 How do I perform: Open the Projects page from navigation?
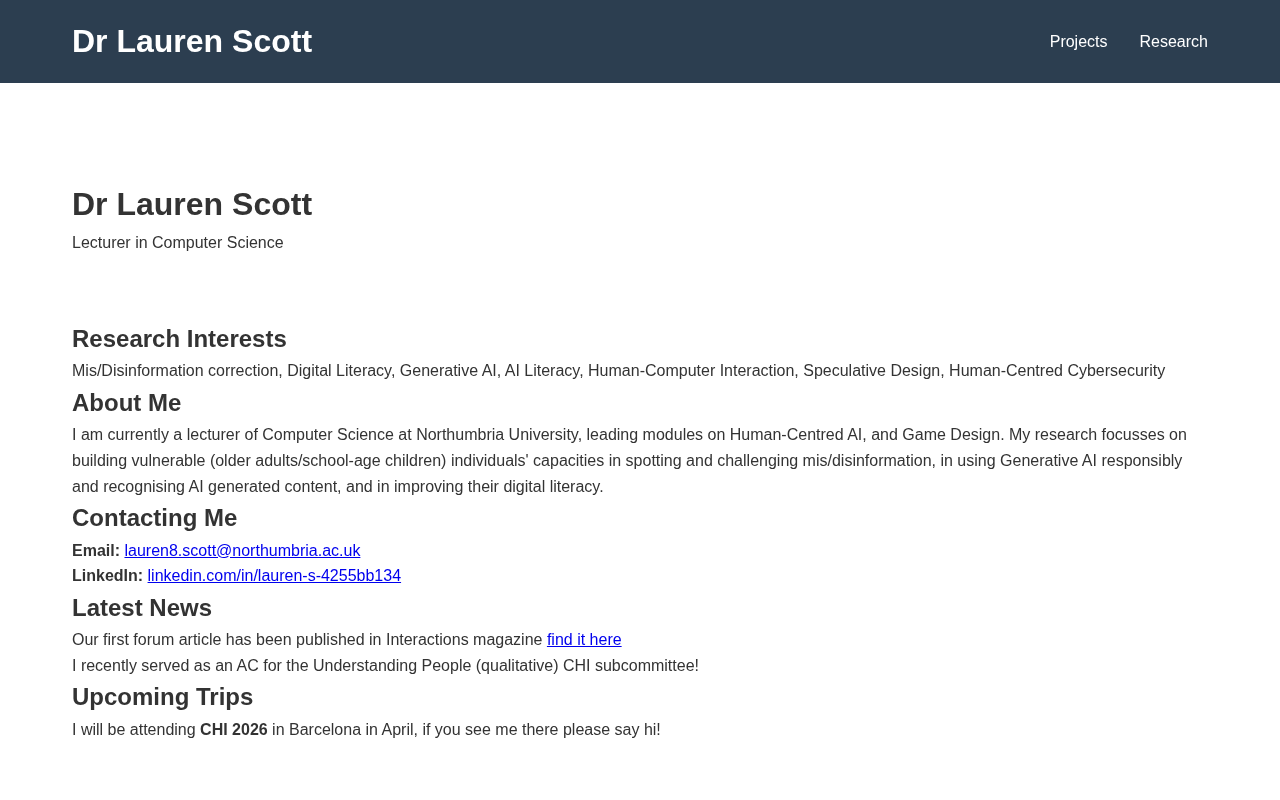1078,42
